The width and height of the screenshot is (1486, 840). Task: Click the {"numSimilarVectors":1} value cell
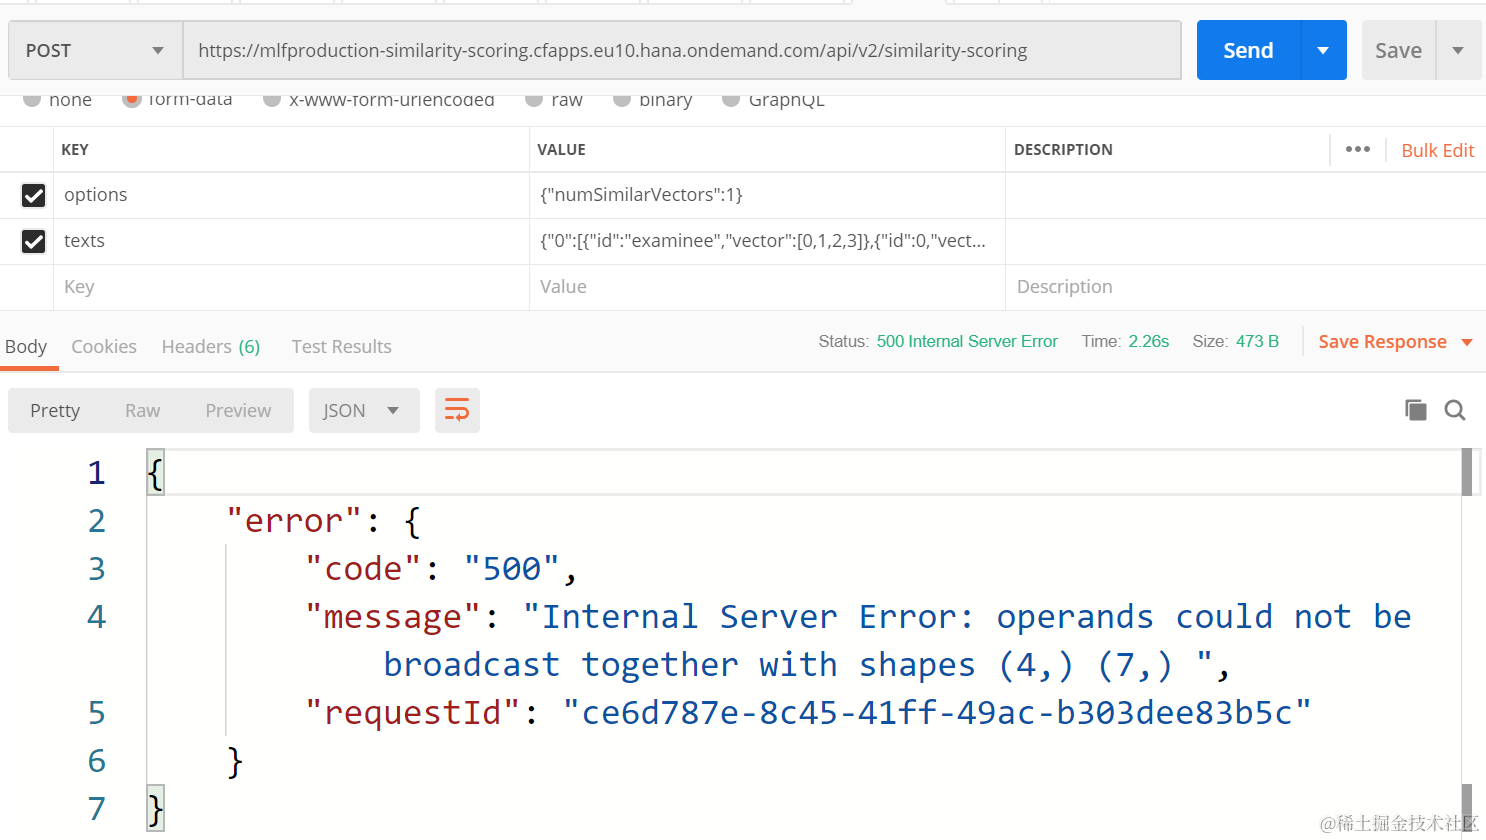tap(767, 195)
